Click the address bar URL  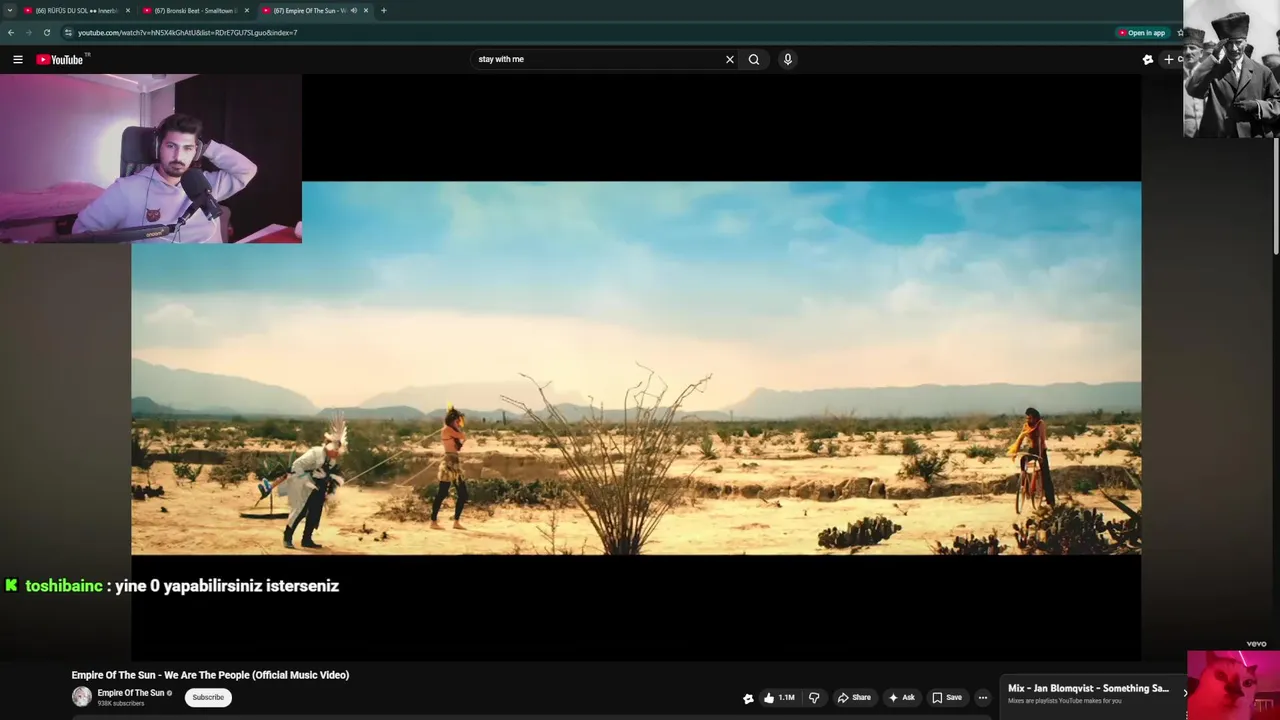[x=188, y=32]
